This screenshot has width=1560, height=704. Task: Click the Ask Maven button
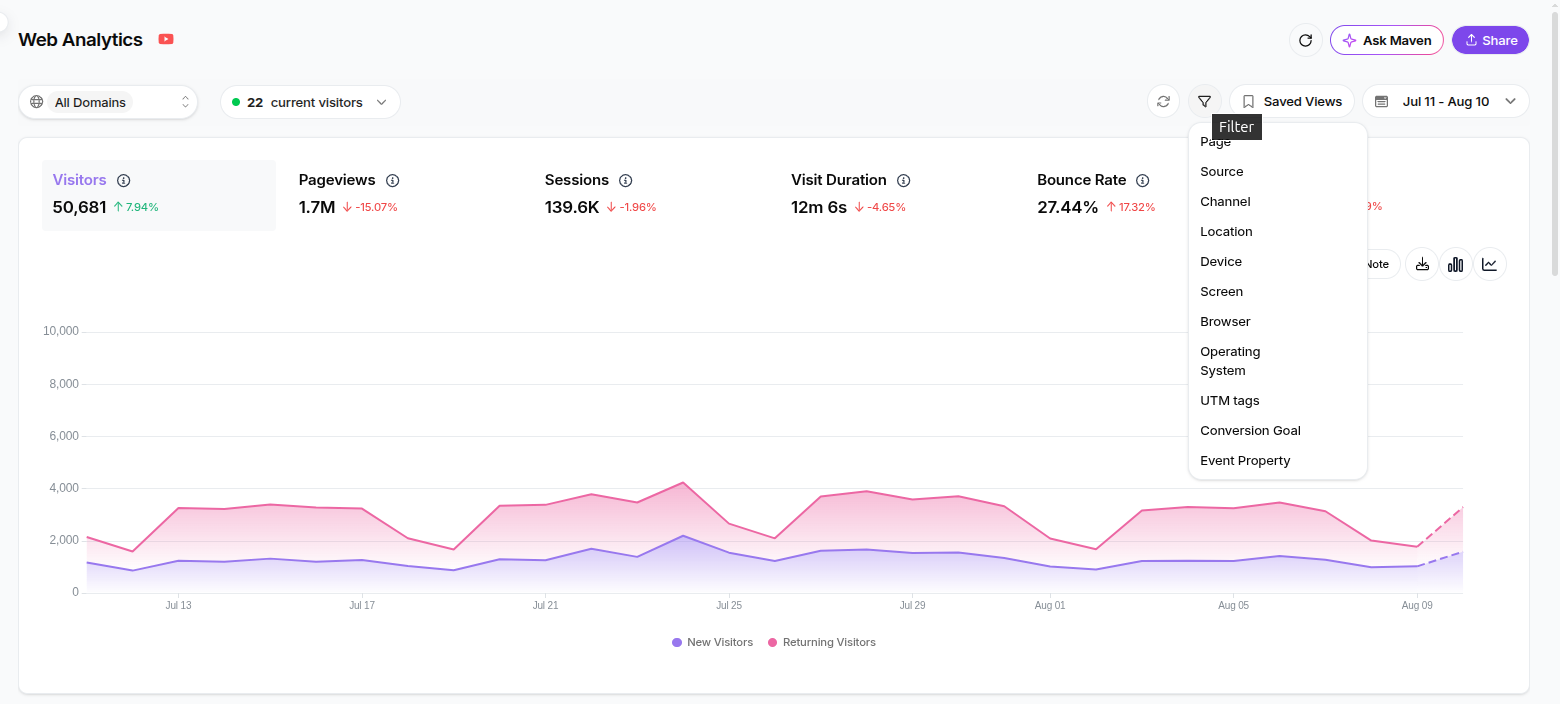click(x=1387, y=40)
